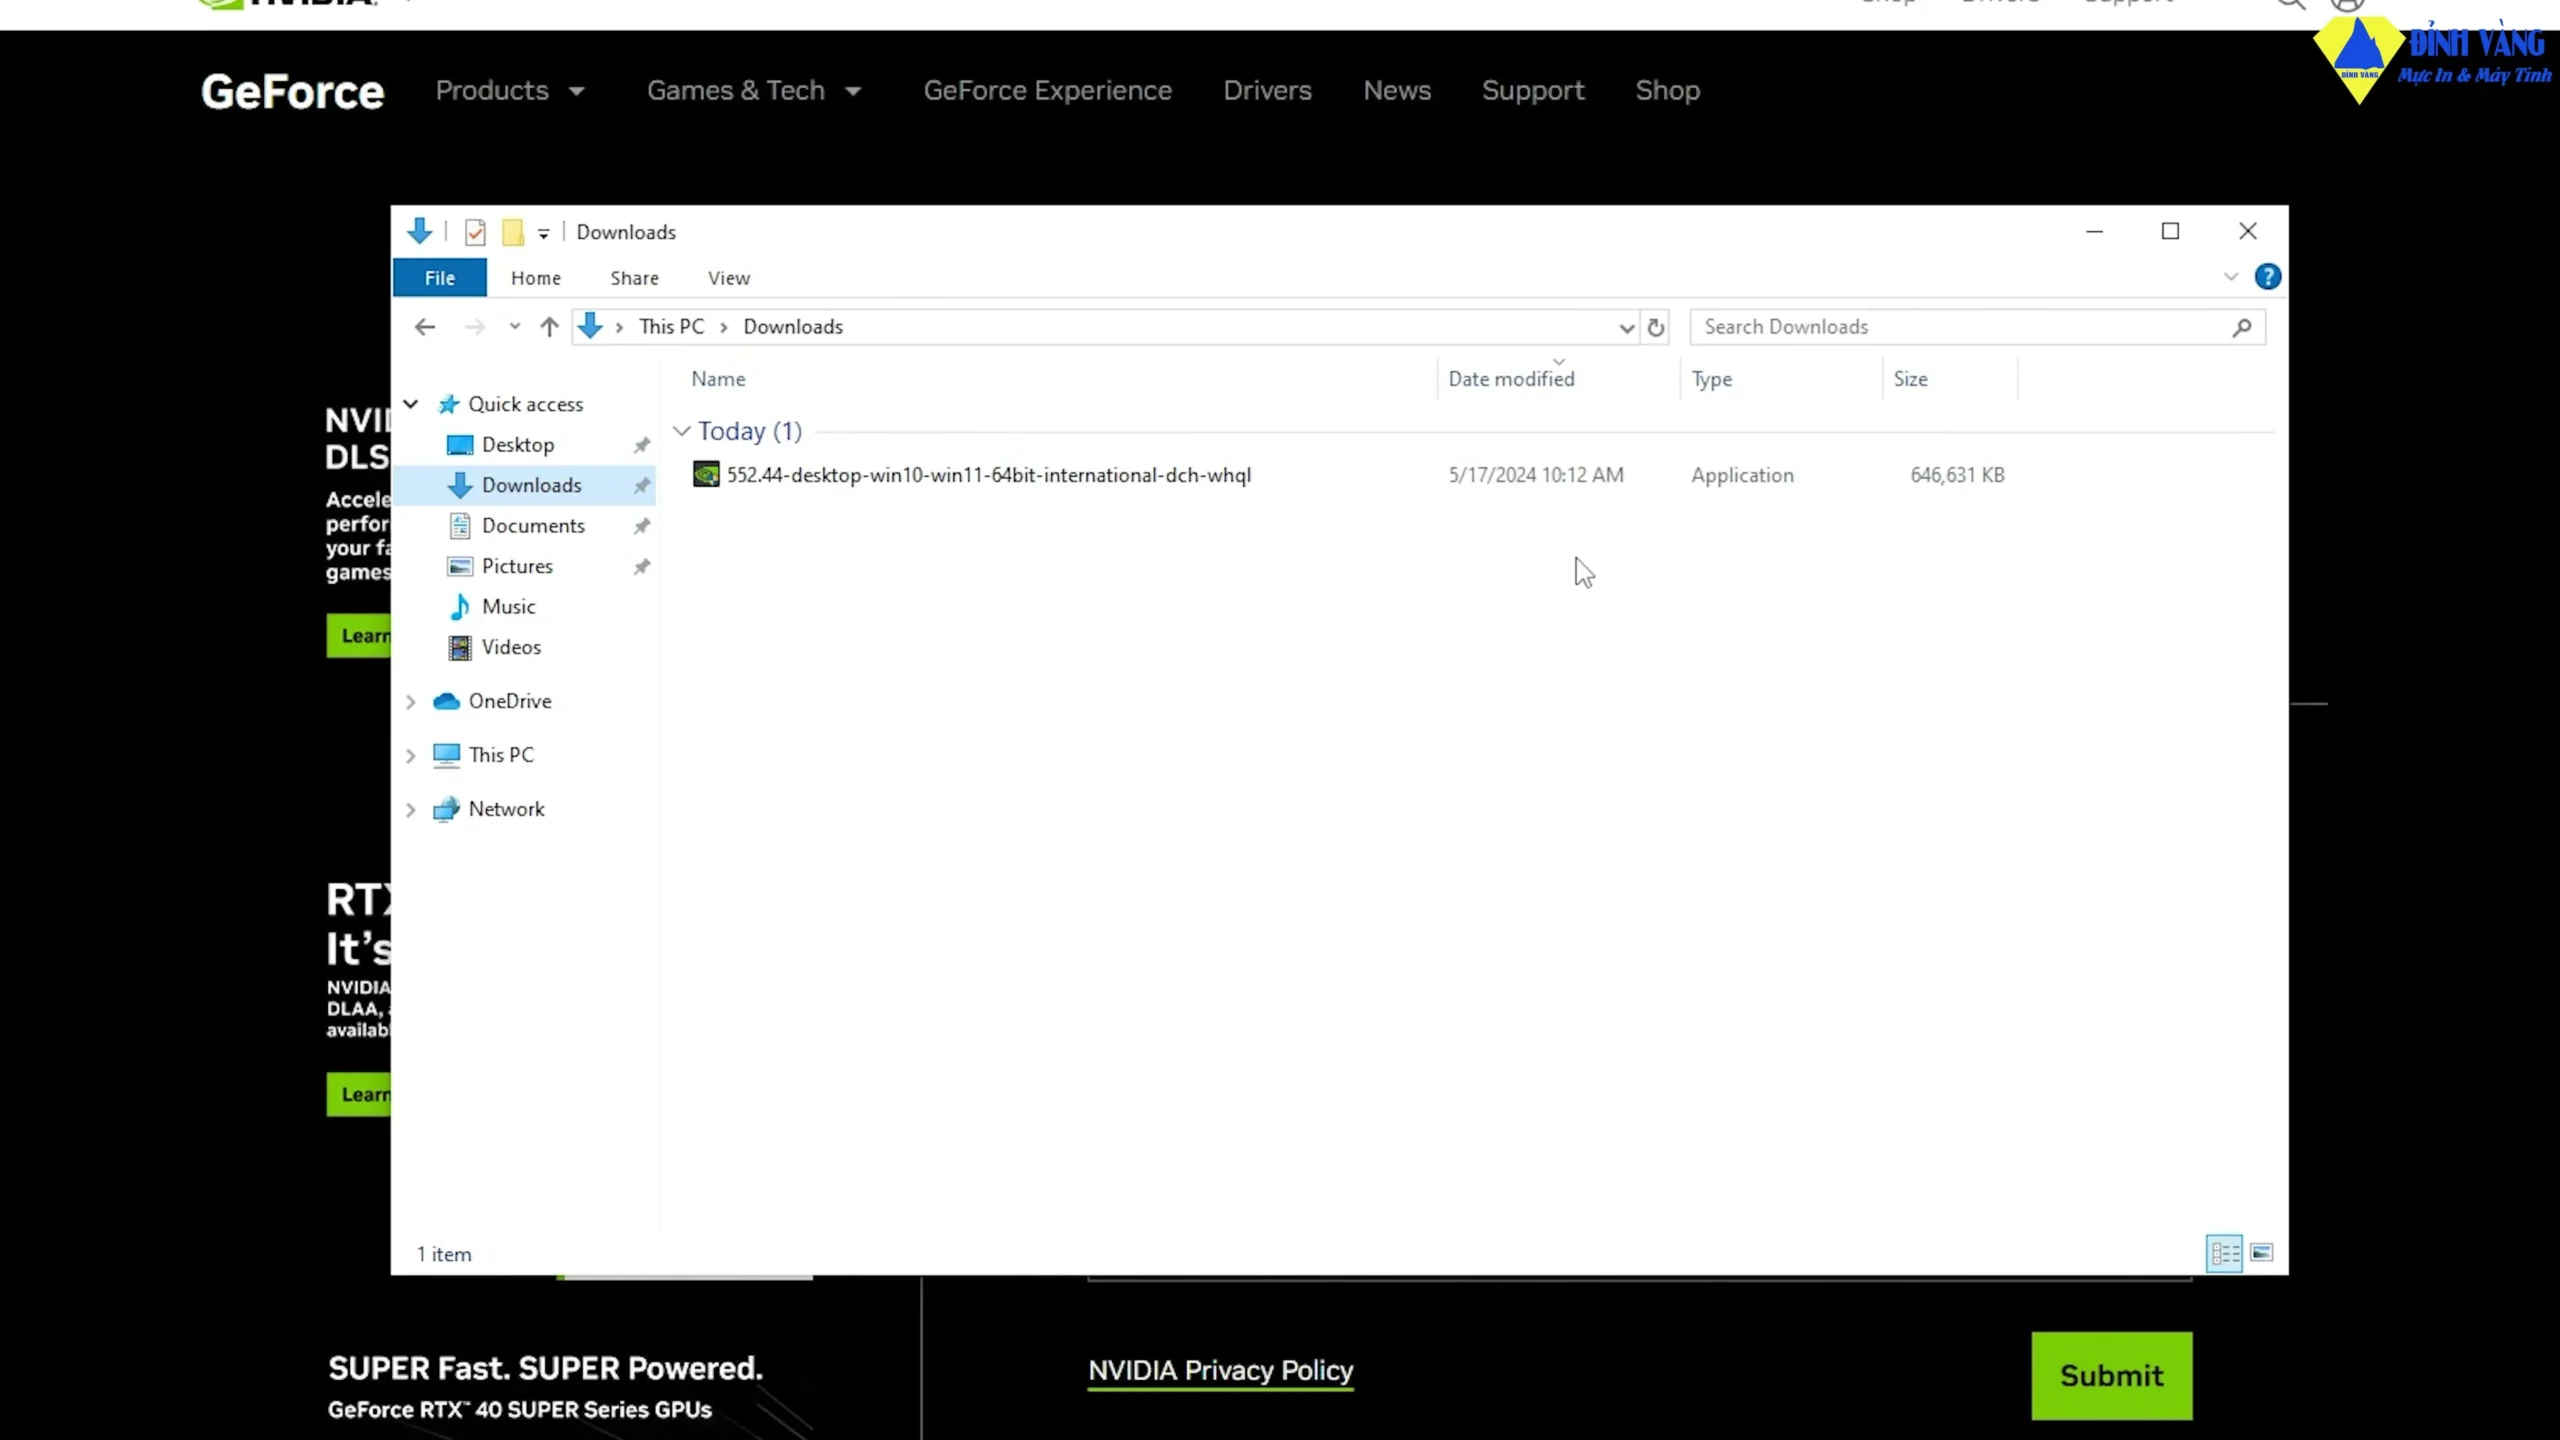
Task: Open Products dropdown on GeForce page
Action: pyautogui.click(x=510, y=91)
